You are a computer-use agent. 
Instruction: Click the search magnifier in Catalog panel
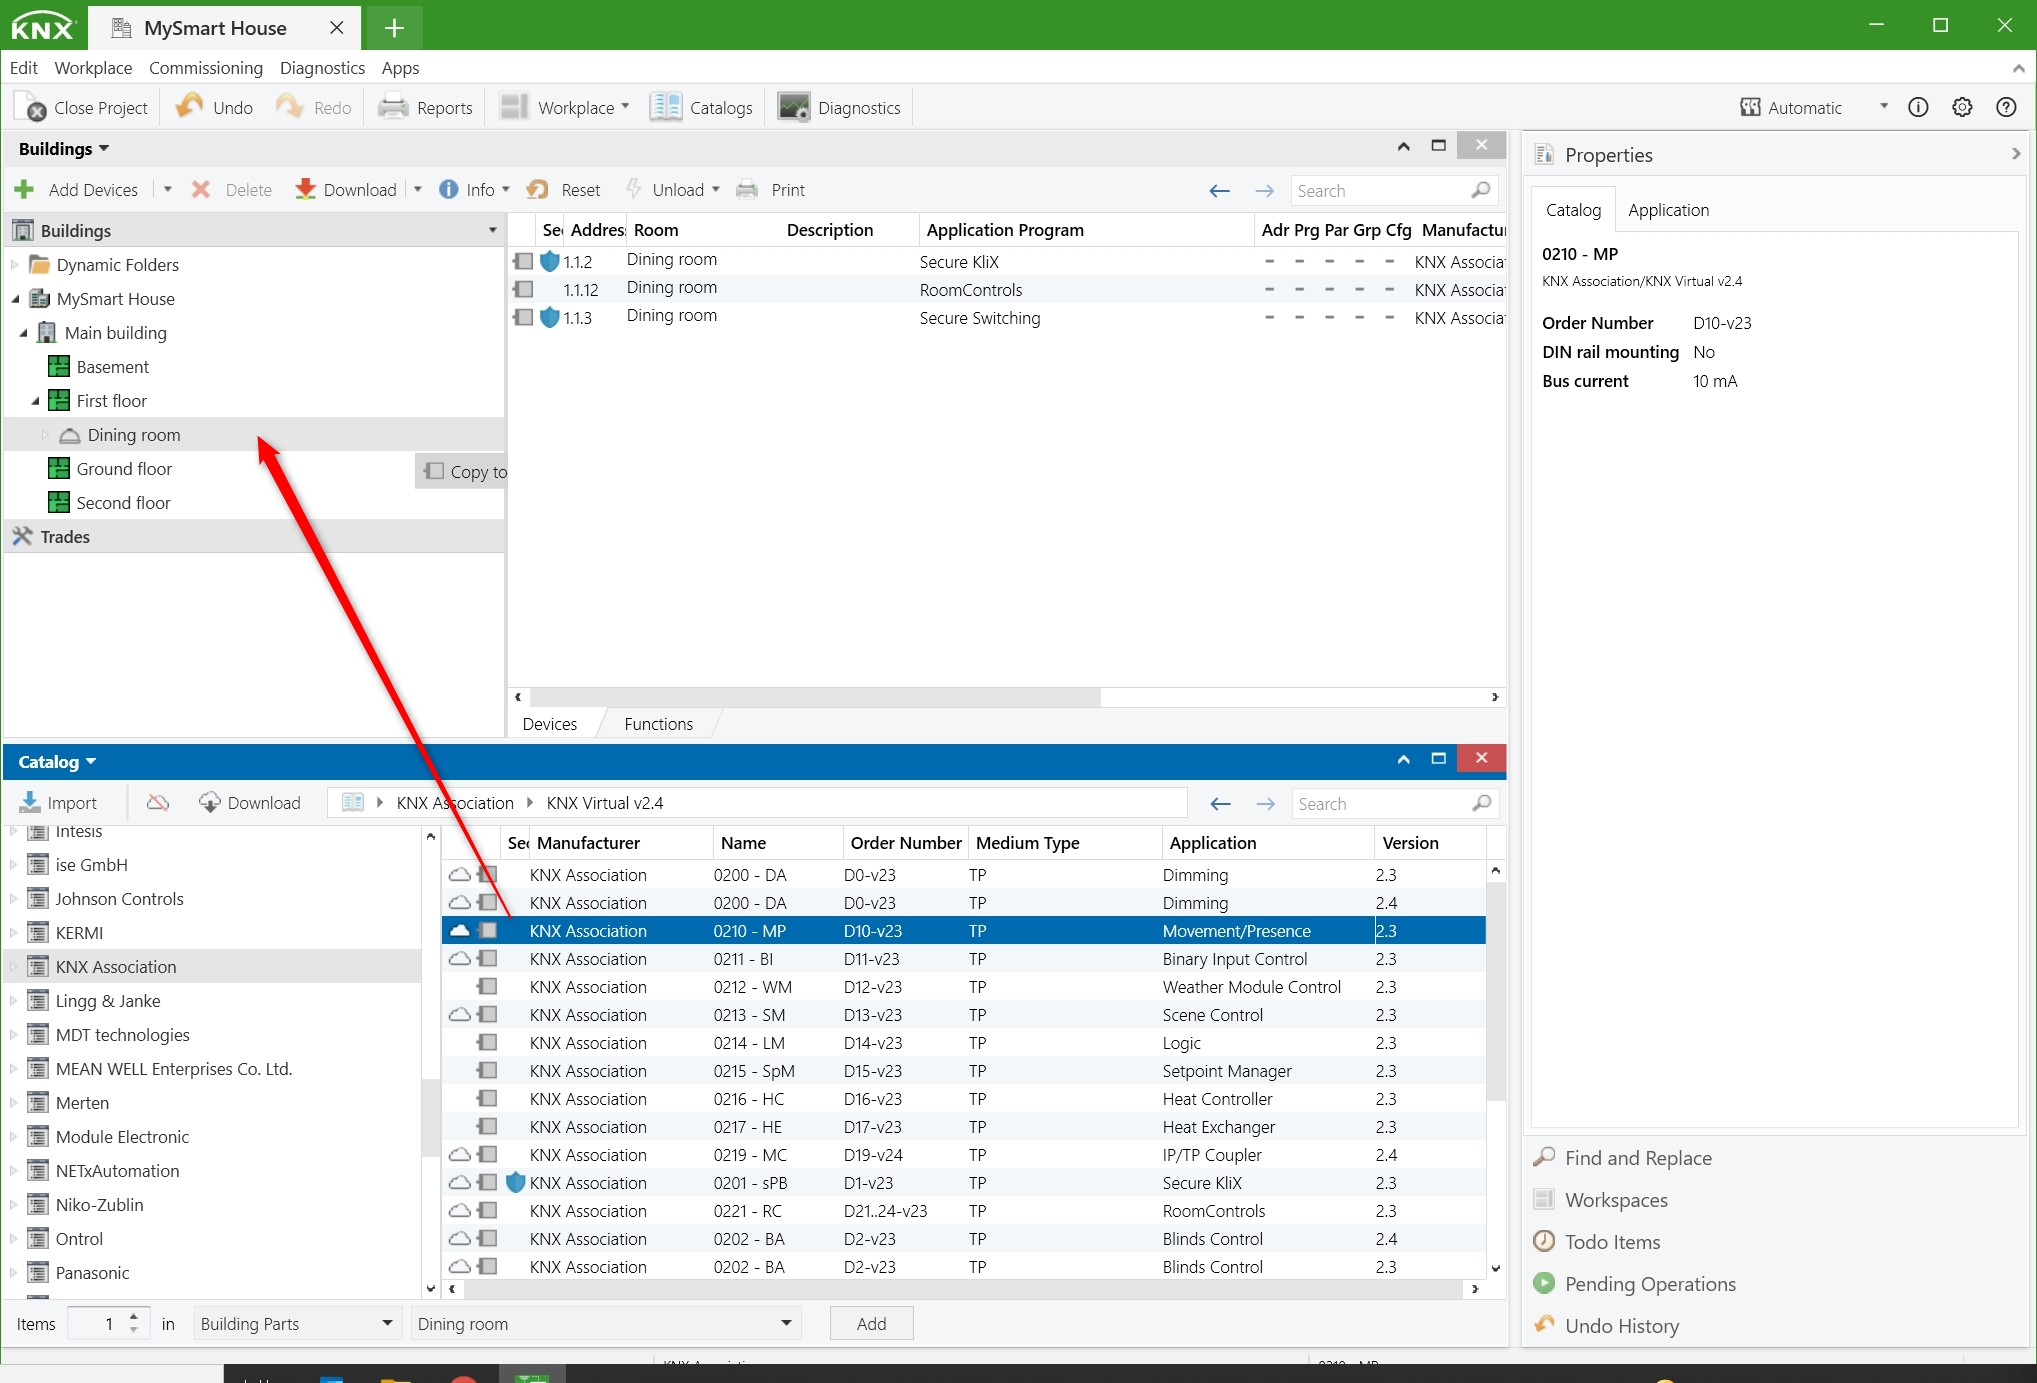click(1481, 803)
